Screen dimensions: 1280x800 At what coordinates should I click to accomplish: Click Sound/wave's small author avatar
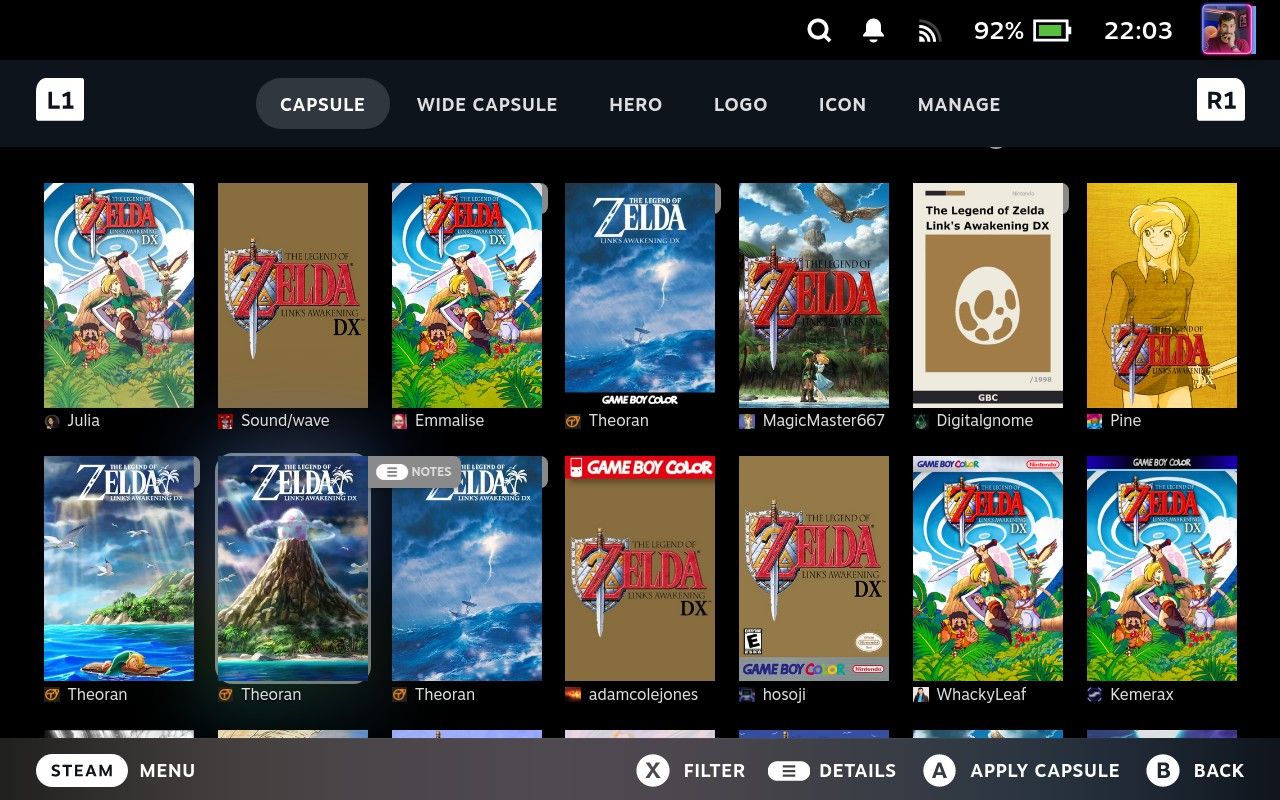(226, 421)
